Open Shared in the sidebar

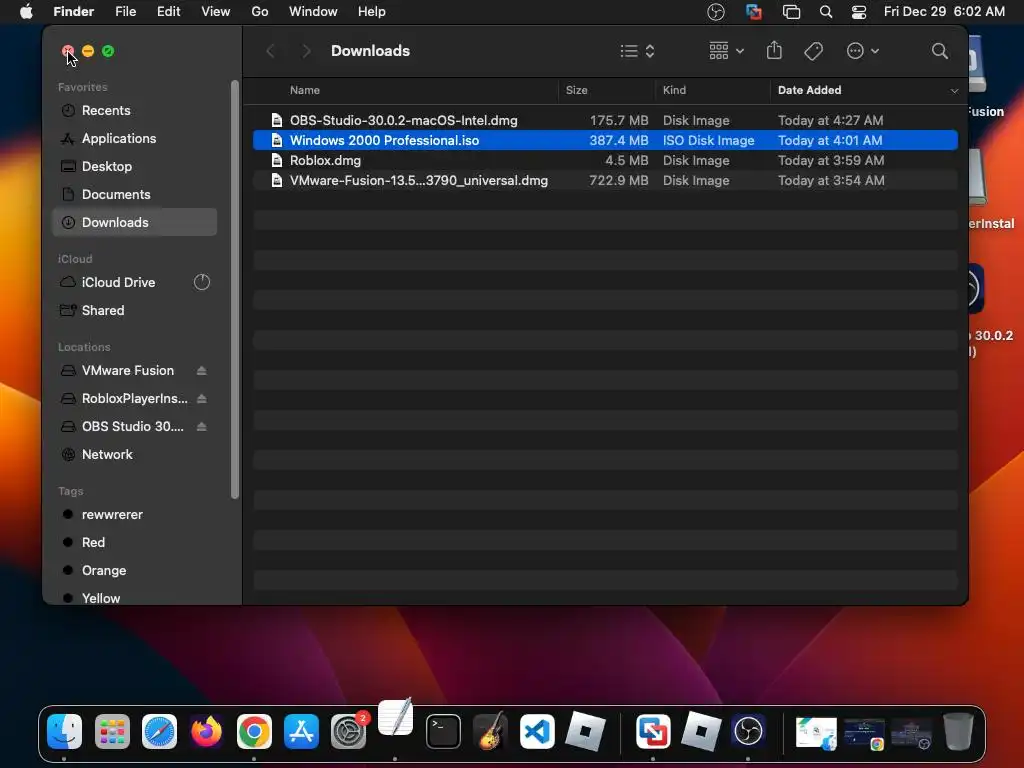134,310
